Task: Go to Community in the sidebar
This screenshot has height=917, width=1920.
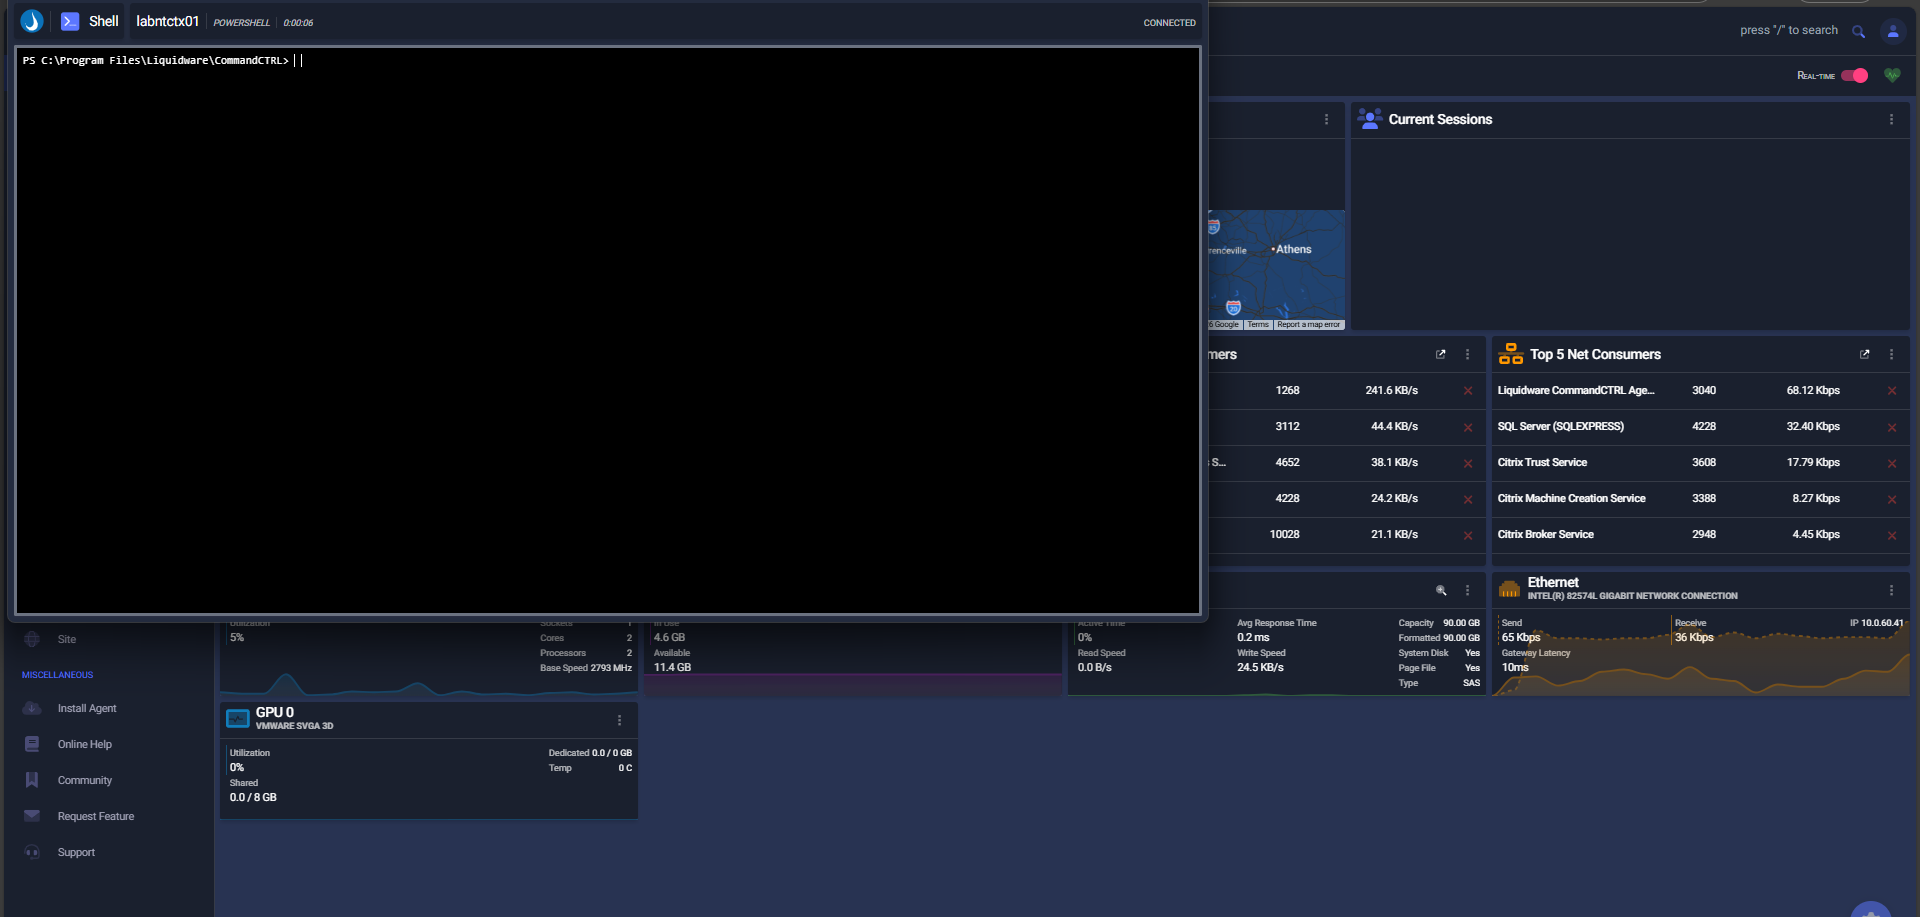Action: click(x=85, y=780)
